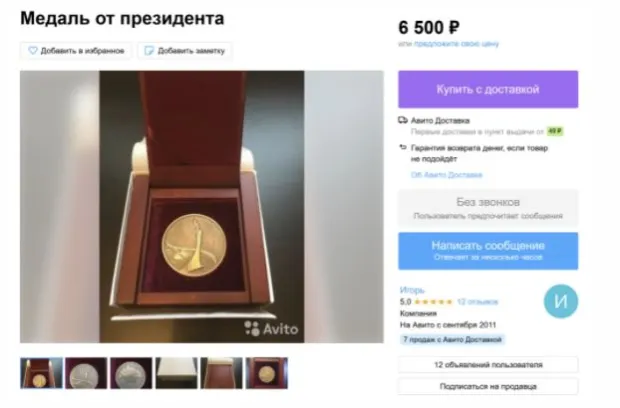
Task: Click the note icon beside Добавить заметку
Action: point(149,51)
